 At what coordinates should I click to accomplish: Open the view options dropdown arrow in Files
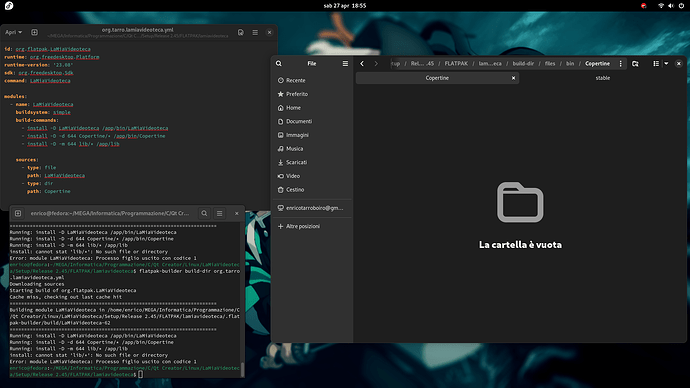coord(666,63)
